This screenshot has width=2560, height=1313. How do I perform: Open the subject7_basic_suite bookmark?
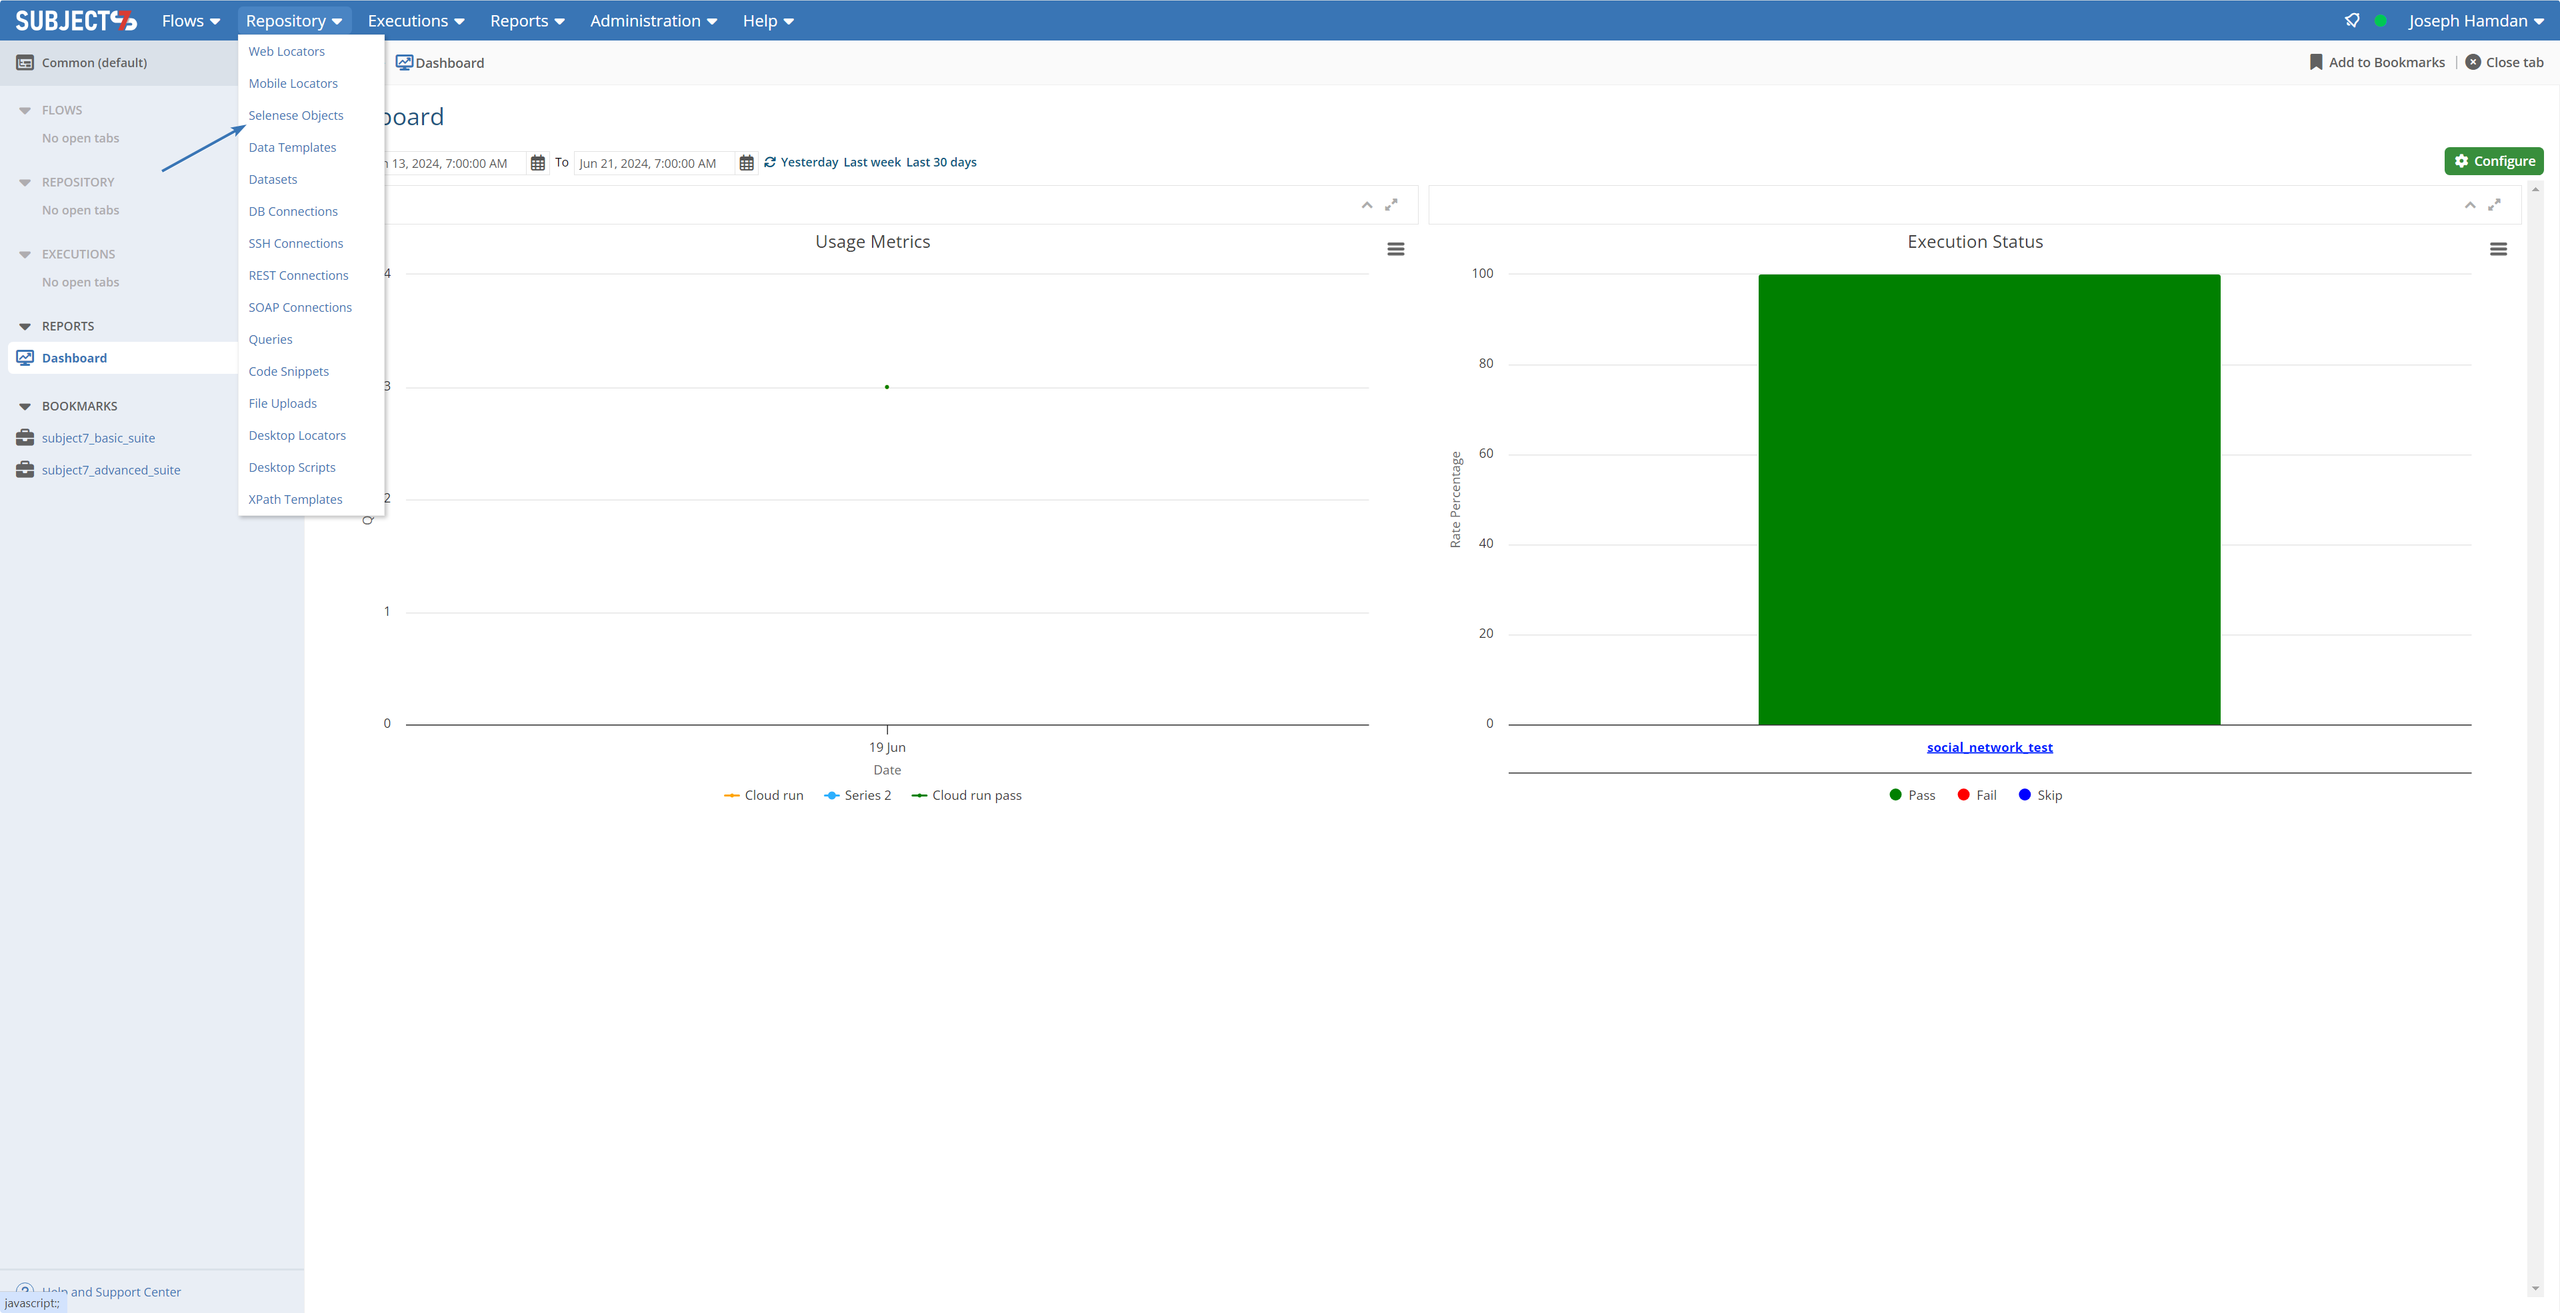click(98, 438)
